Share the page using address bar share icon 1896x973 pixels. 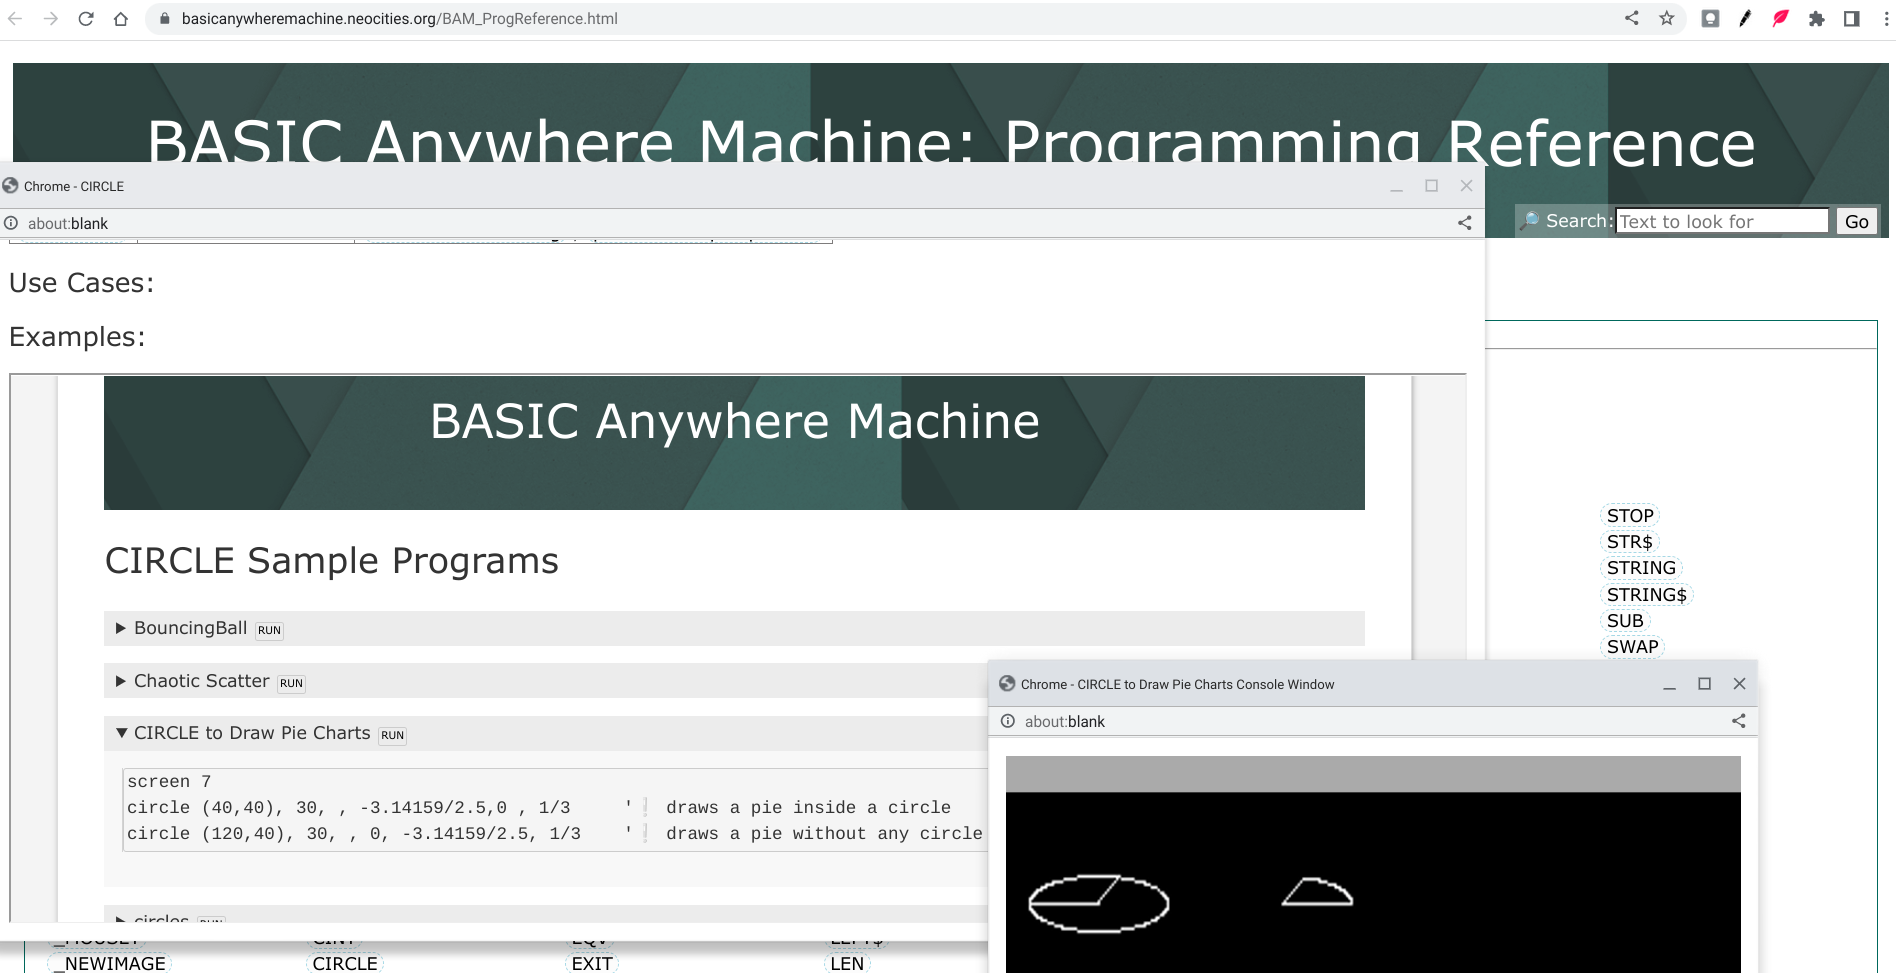(x=1632, y=18)
